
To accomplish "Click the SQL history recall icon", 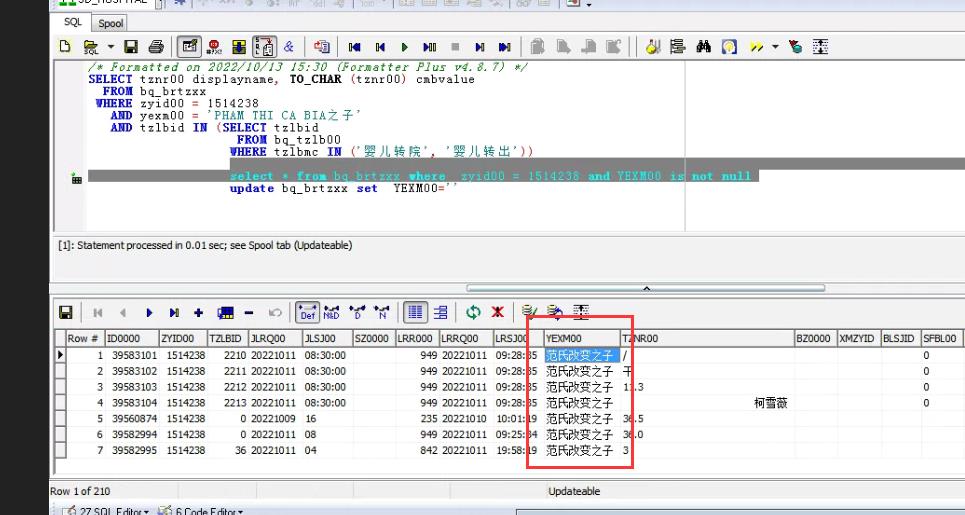I will [321, 47].
